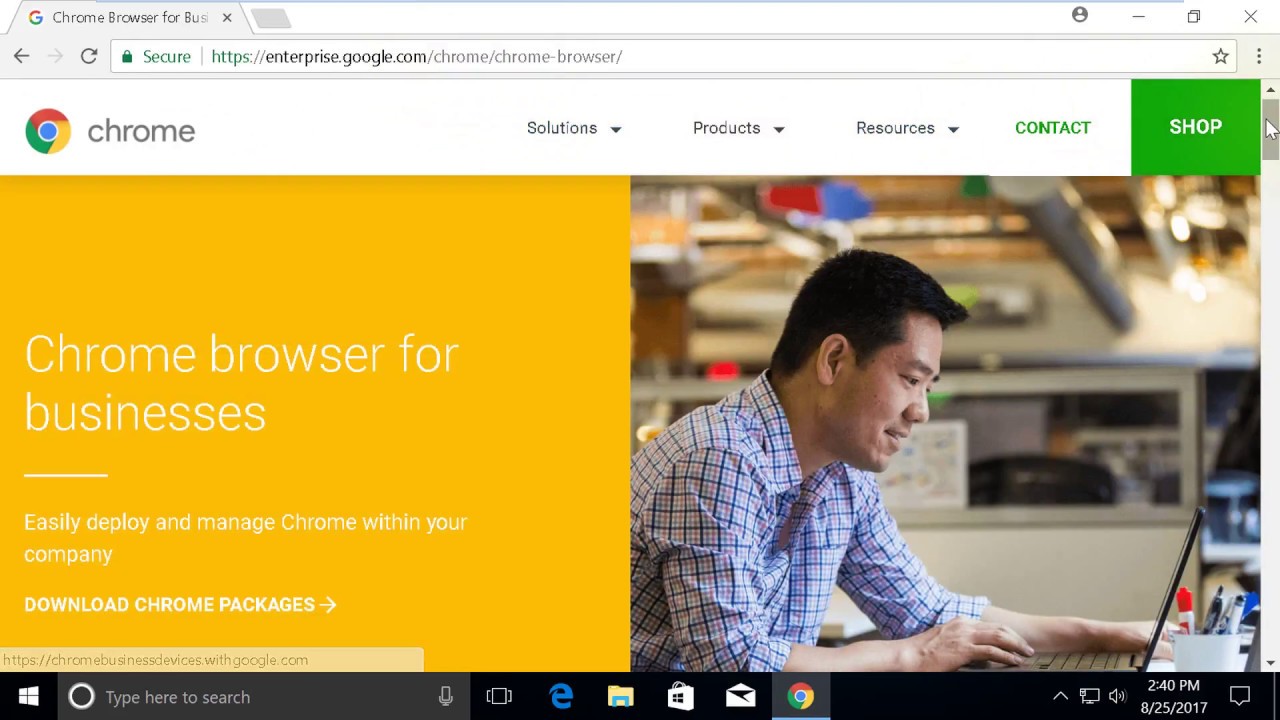The width and height of the screenshot is (1280, 720).
Task: Click the page scrollbar up arrow
Action: pyautogui.click(x=1270, y=89)
